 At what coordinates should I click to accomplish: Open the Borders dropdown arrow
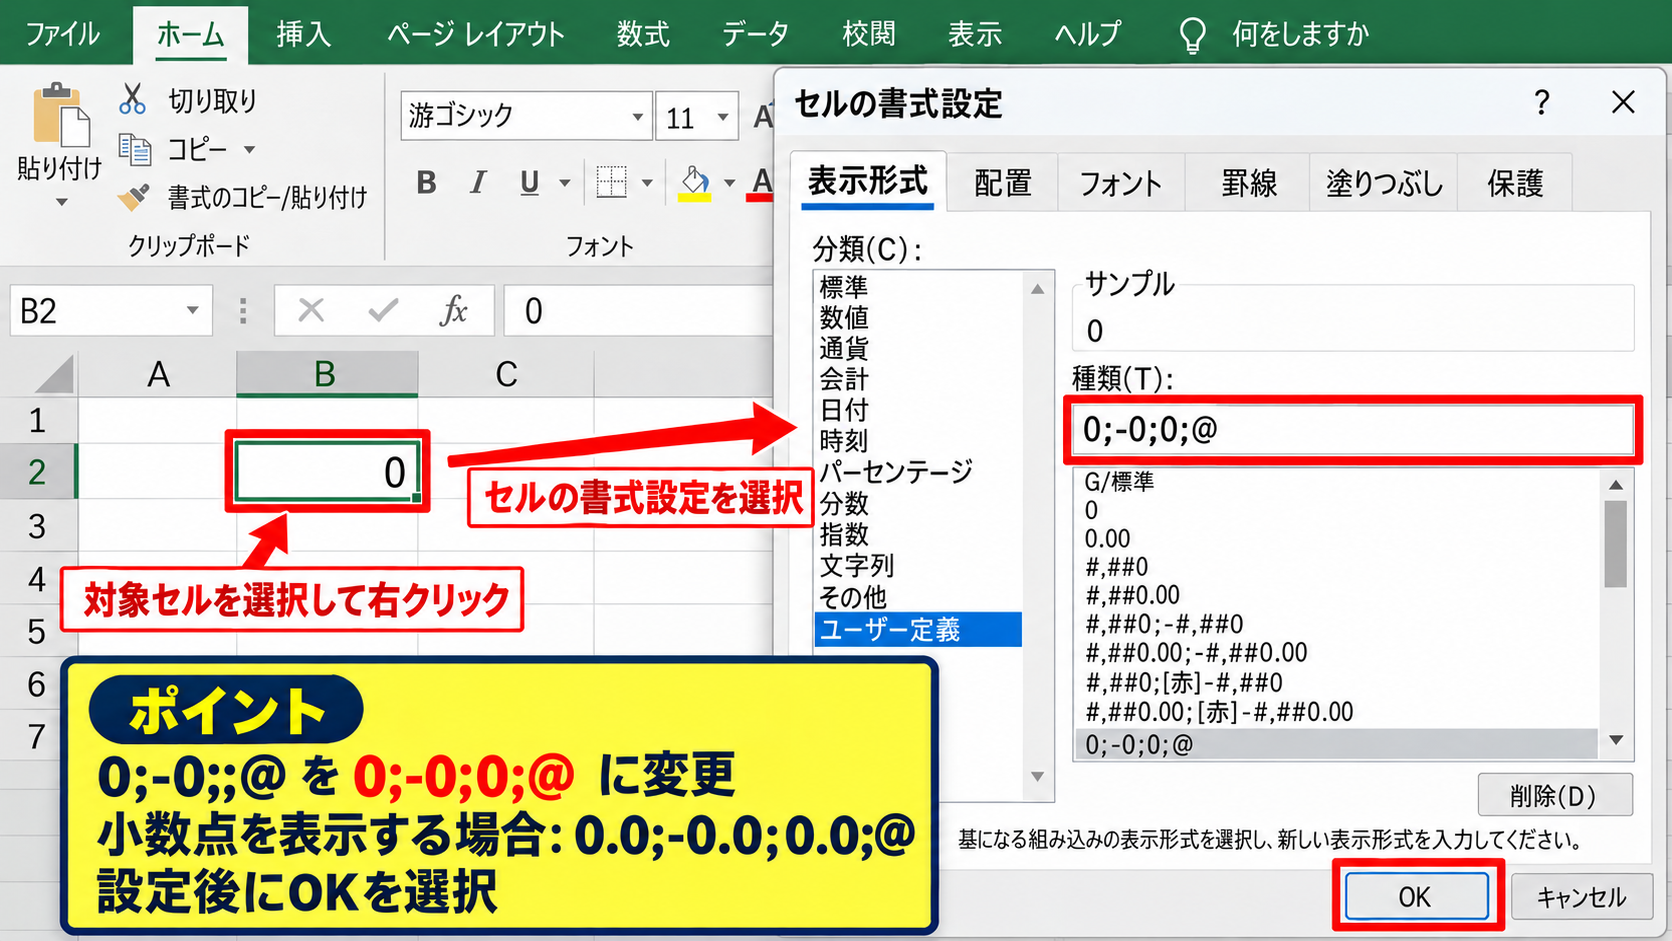[647, 183]
